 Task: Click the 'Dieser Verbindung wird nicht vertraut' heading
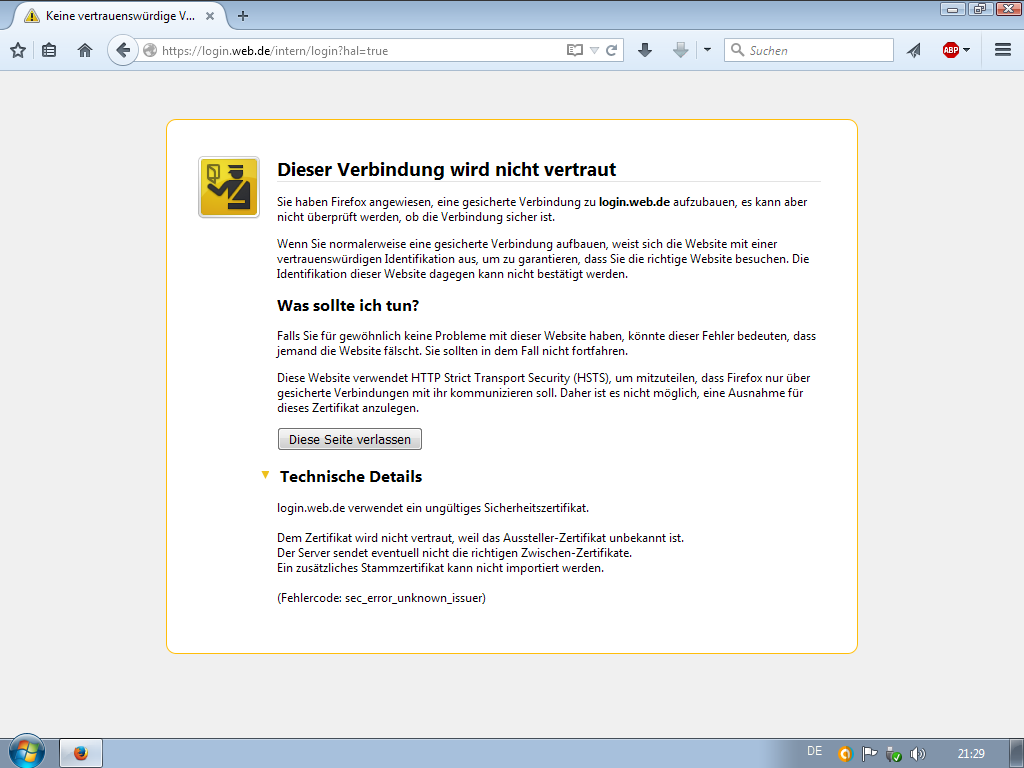pyautogui.click(x=447, y=170)
